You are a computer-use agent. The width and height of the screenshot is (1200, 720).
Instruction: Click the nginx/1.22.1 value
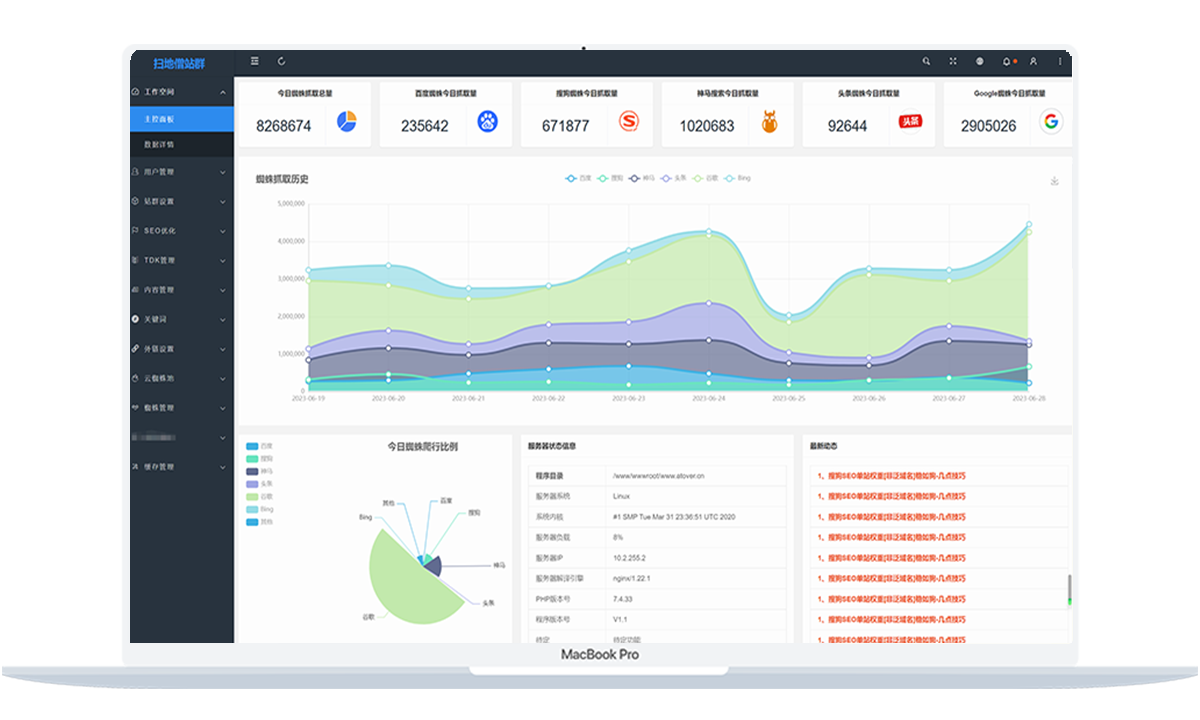tap(632, 578)
